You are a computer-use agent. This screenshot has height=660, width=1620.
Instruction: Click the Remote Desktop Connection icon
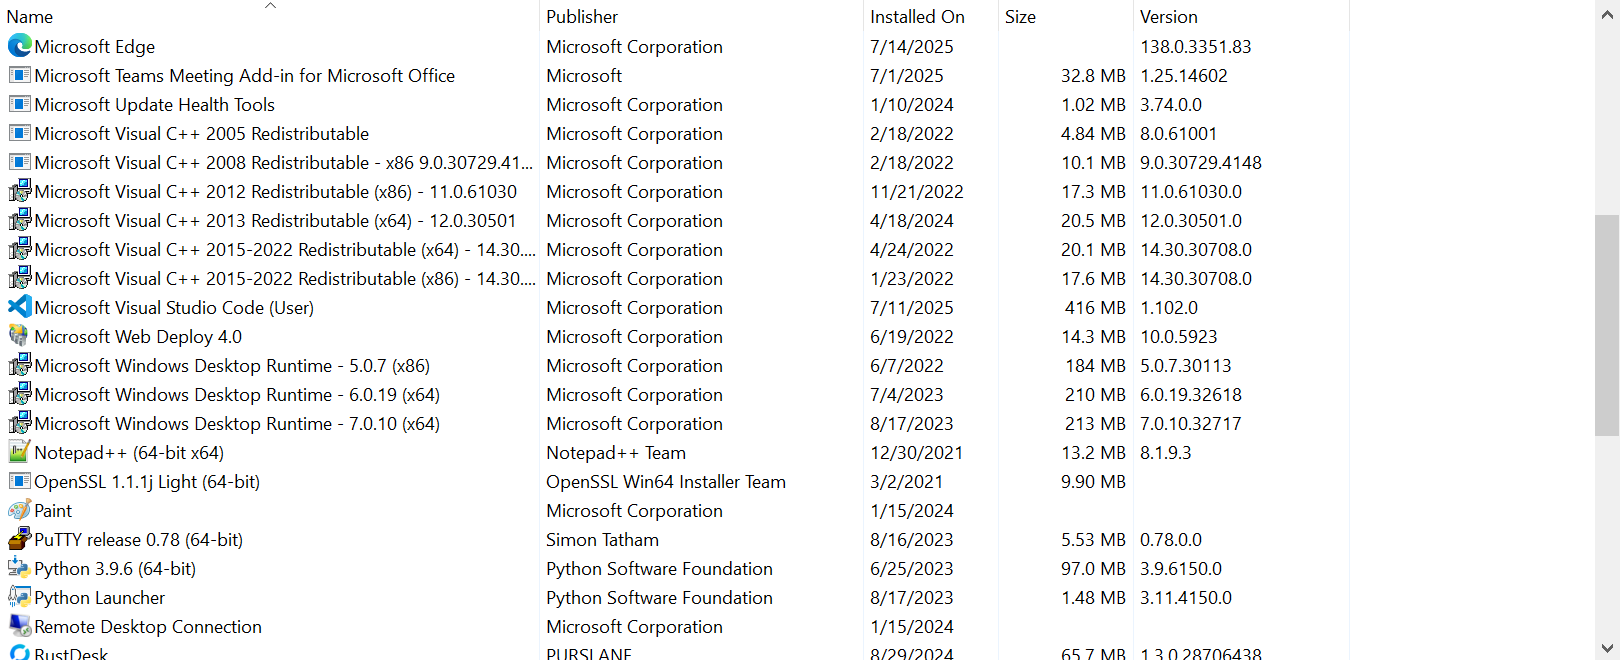click(19, 626)
